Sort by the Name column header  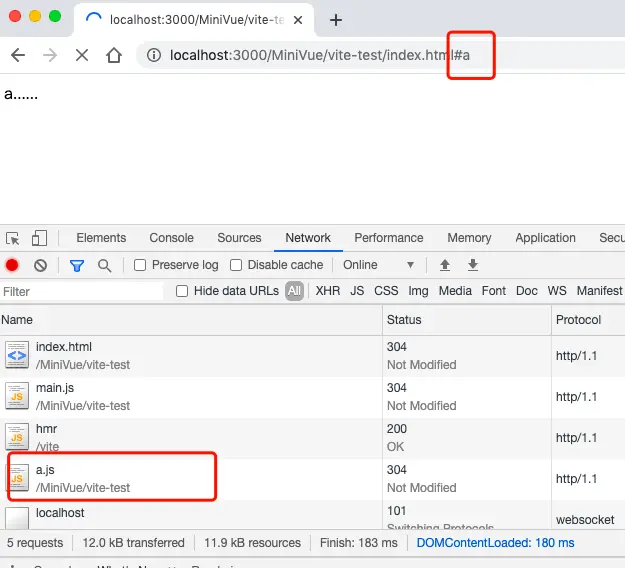click(x=191, y=320)
